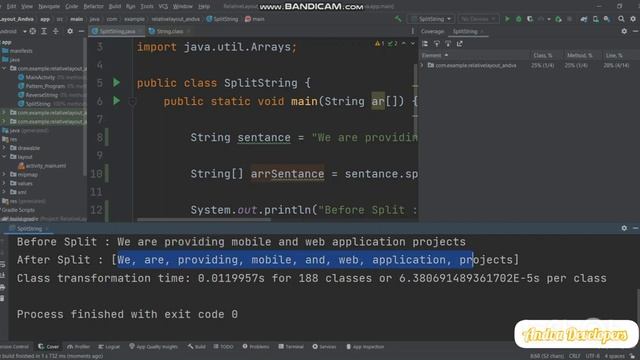
Task: Click the green Debug bug icon in the toolbar
Action: coord(519,19)
